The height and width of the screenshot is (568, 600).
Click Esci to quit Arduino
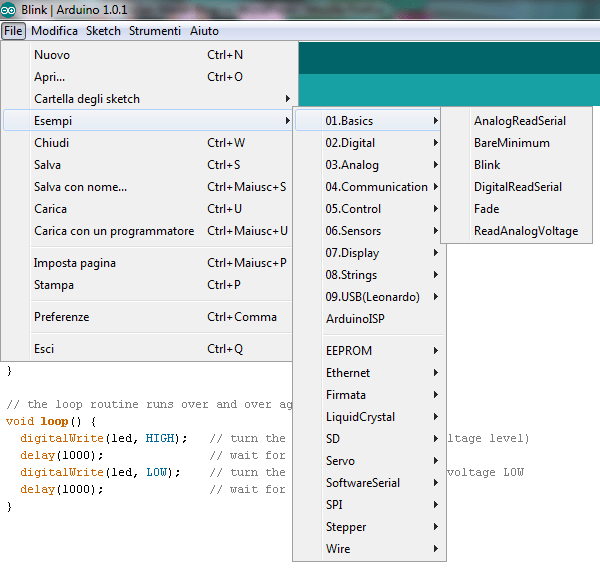click(x=44, y=349)
